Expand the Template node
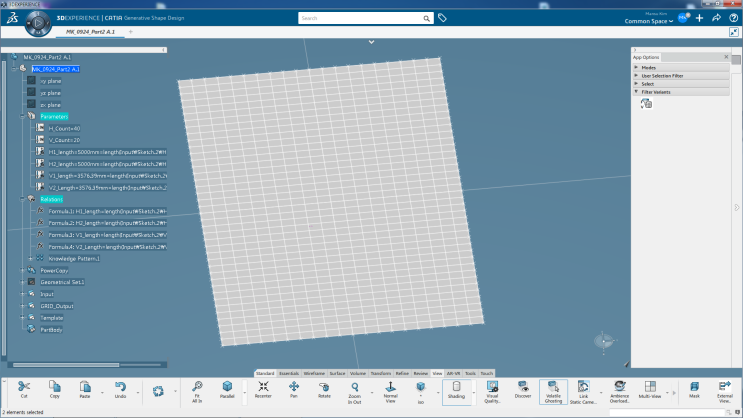743x418 pixels. (22, 318)
